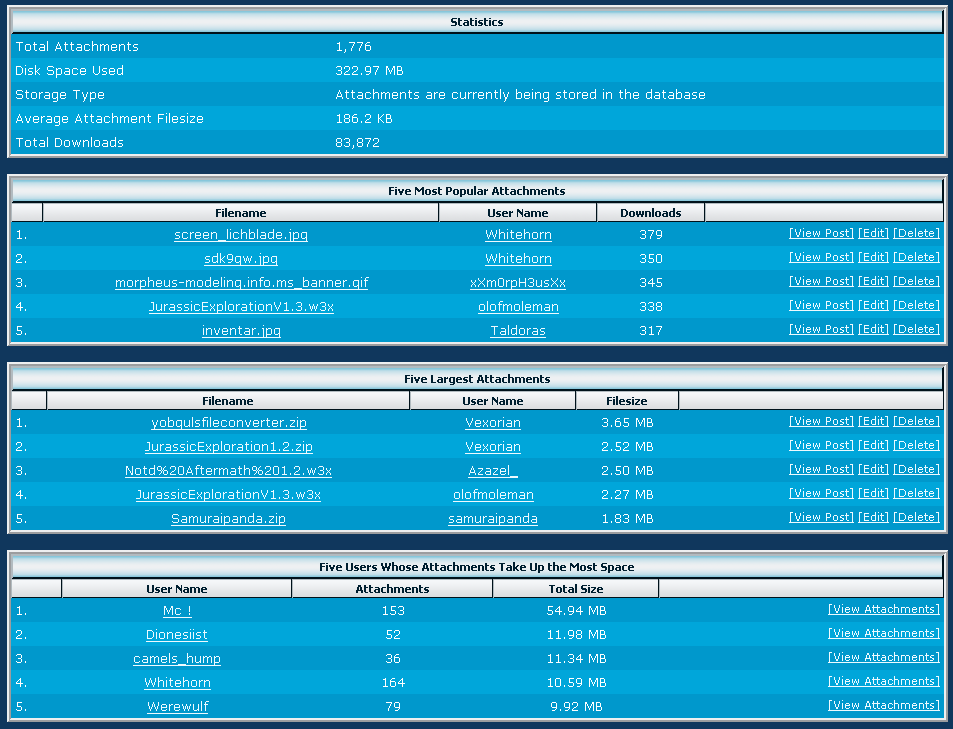The image size is (953, 729).
Task: Edit the morpheus-modeling banner gif attachment
Action: [x=873, y=282]
